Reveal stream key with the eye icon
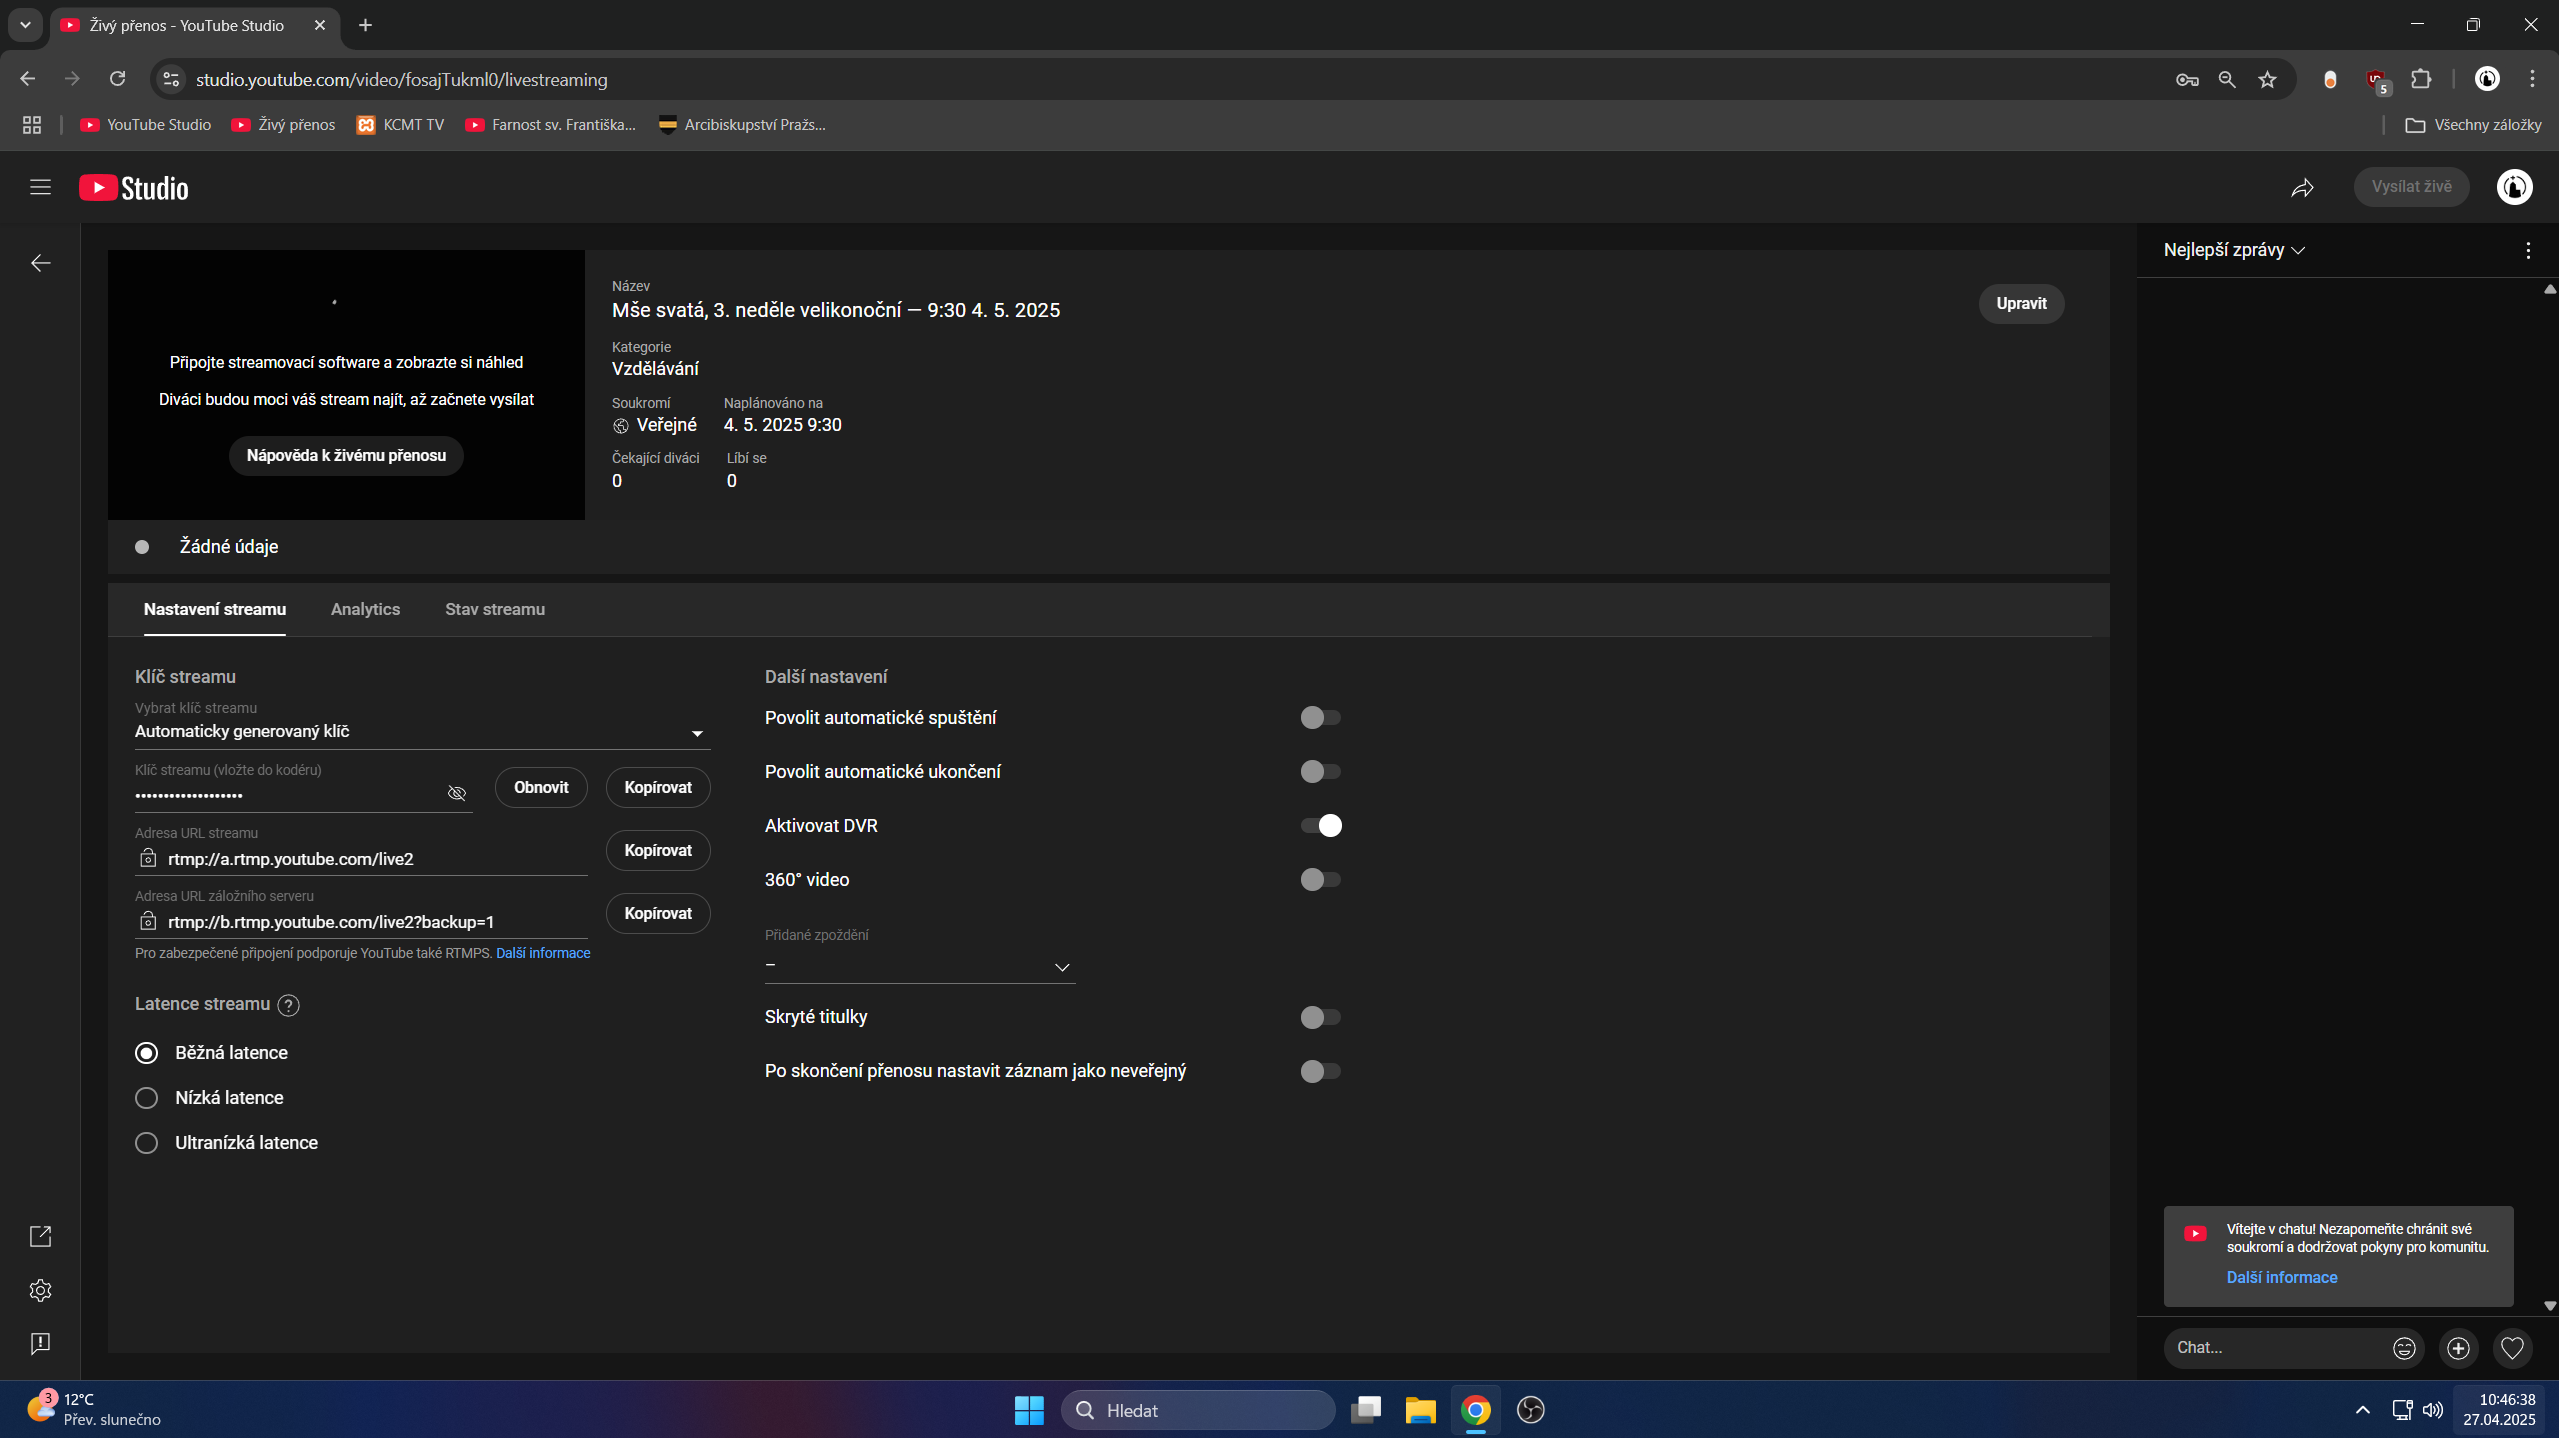 click(457, 793)
